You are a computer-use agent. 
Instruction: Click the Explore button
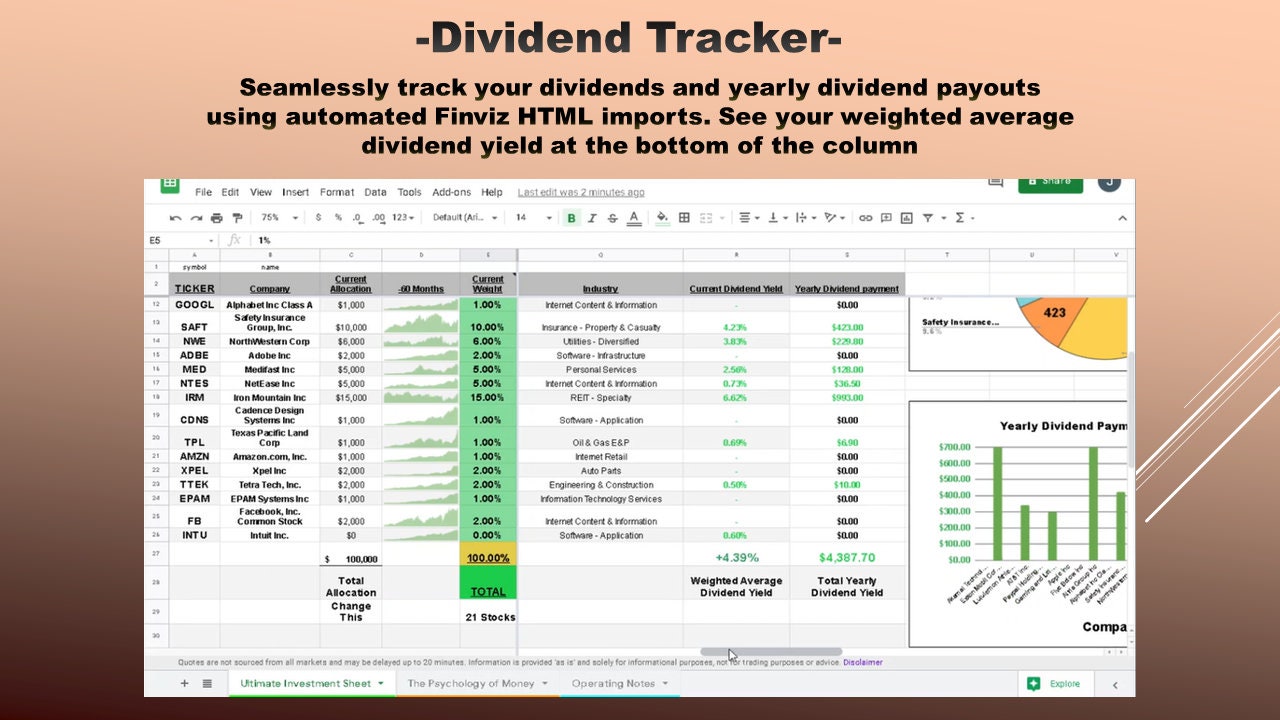[1055, 684]
